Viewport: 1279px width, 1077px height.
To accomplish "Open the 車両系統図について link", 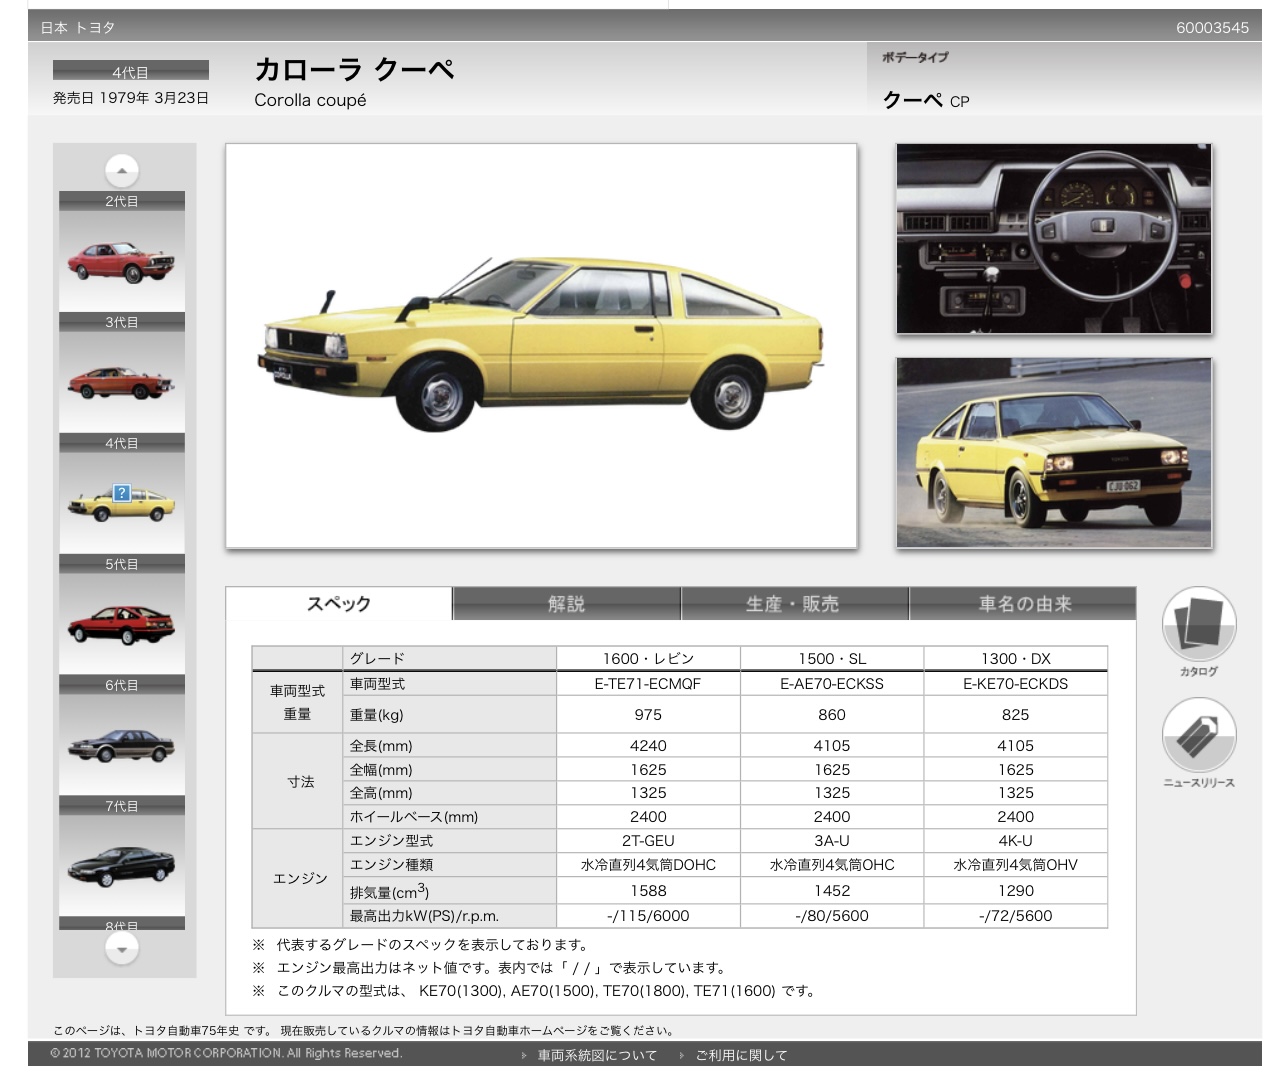I will click(597, 1055).
